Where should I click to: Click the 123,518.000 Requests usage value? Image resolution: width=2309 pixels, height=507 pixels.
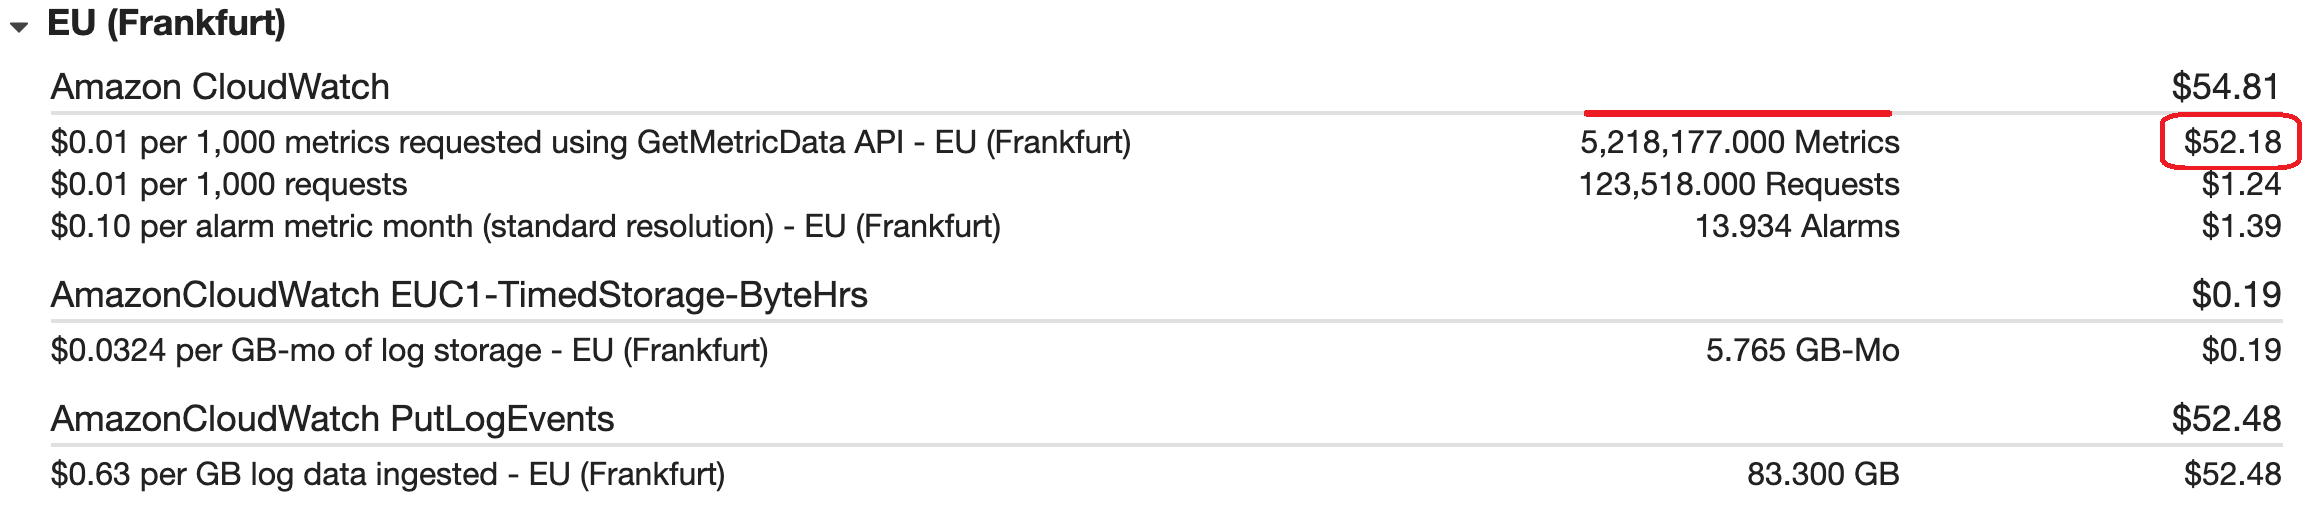tap(1739, 185)
